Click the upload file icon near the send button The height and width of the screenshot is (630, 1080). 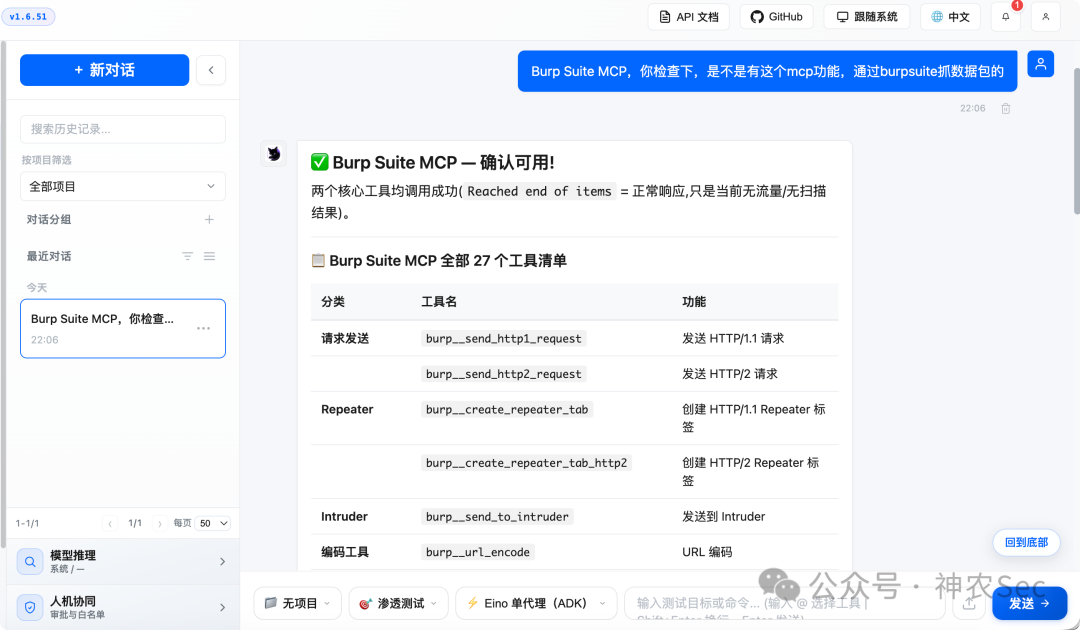[x=969, y=604]
